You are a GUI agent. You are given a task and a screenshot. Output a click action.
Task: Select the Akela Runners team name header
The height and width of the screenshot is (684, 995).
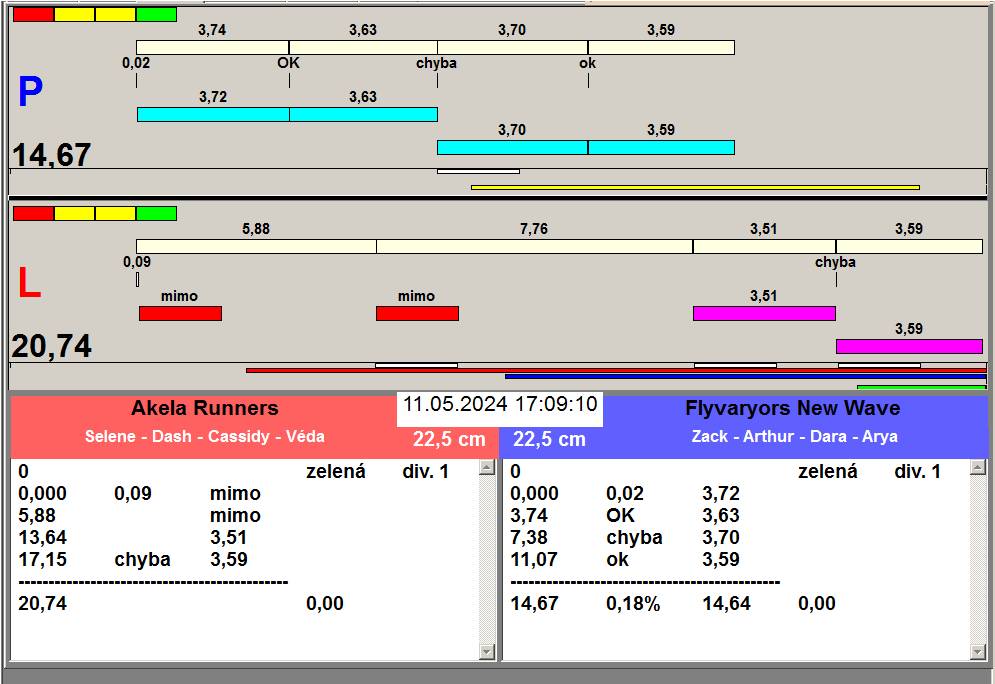click(204, 408)
